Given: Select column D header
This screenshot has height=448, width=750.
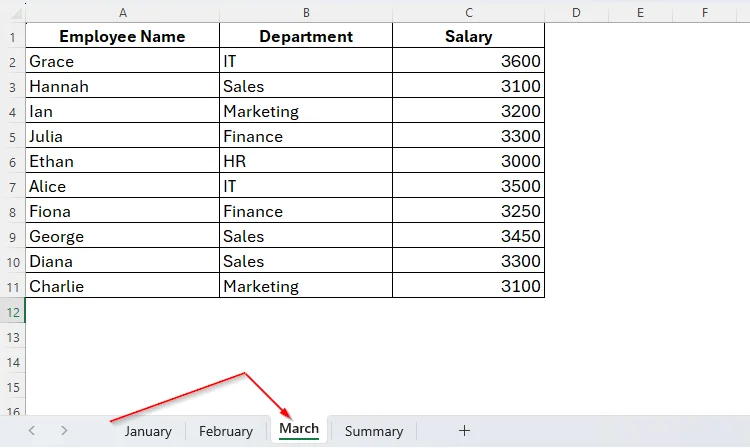Looking at the screenshot, I should 576,13.
